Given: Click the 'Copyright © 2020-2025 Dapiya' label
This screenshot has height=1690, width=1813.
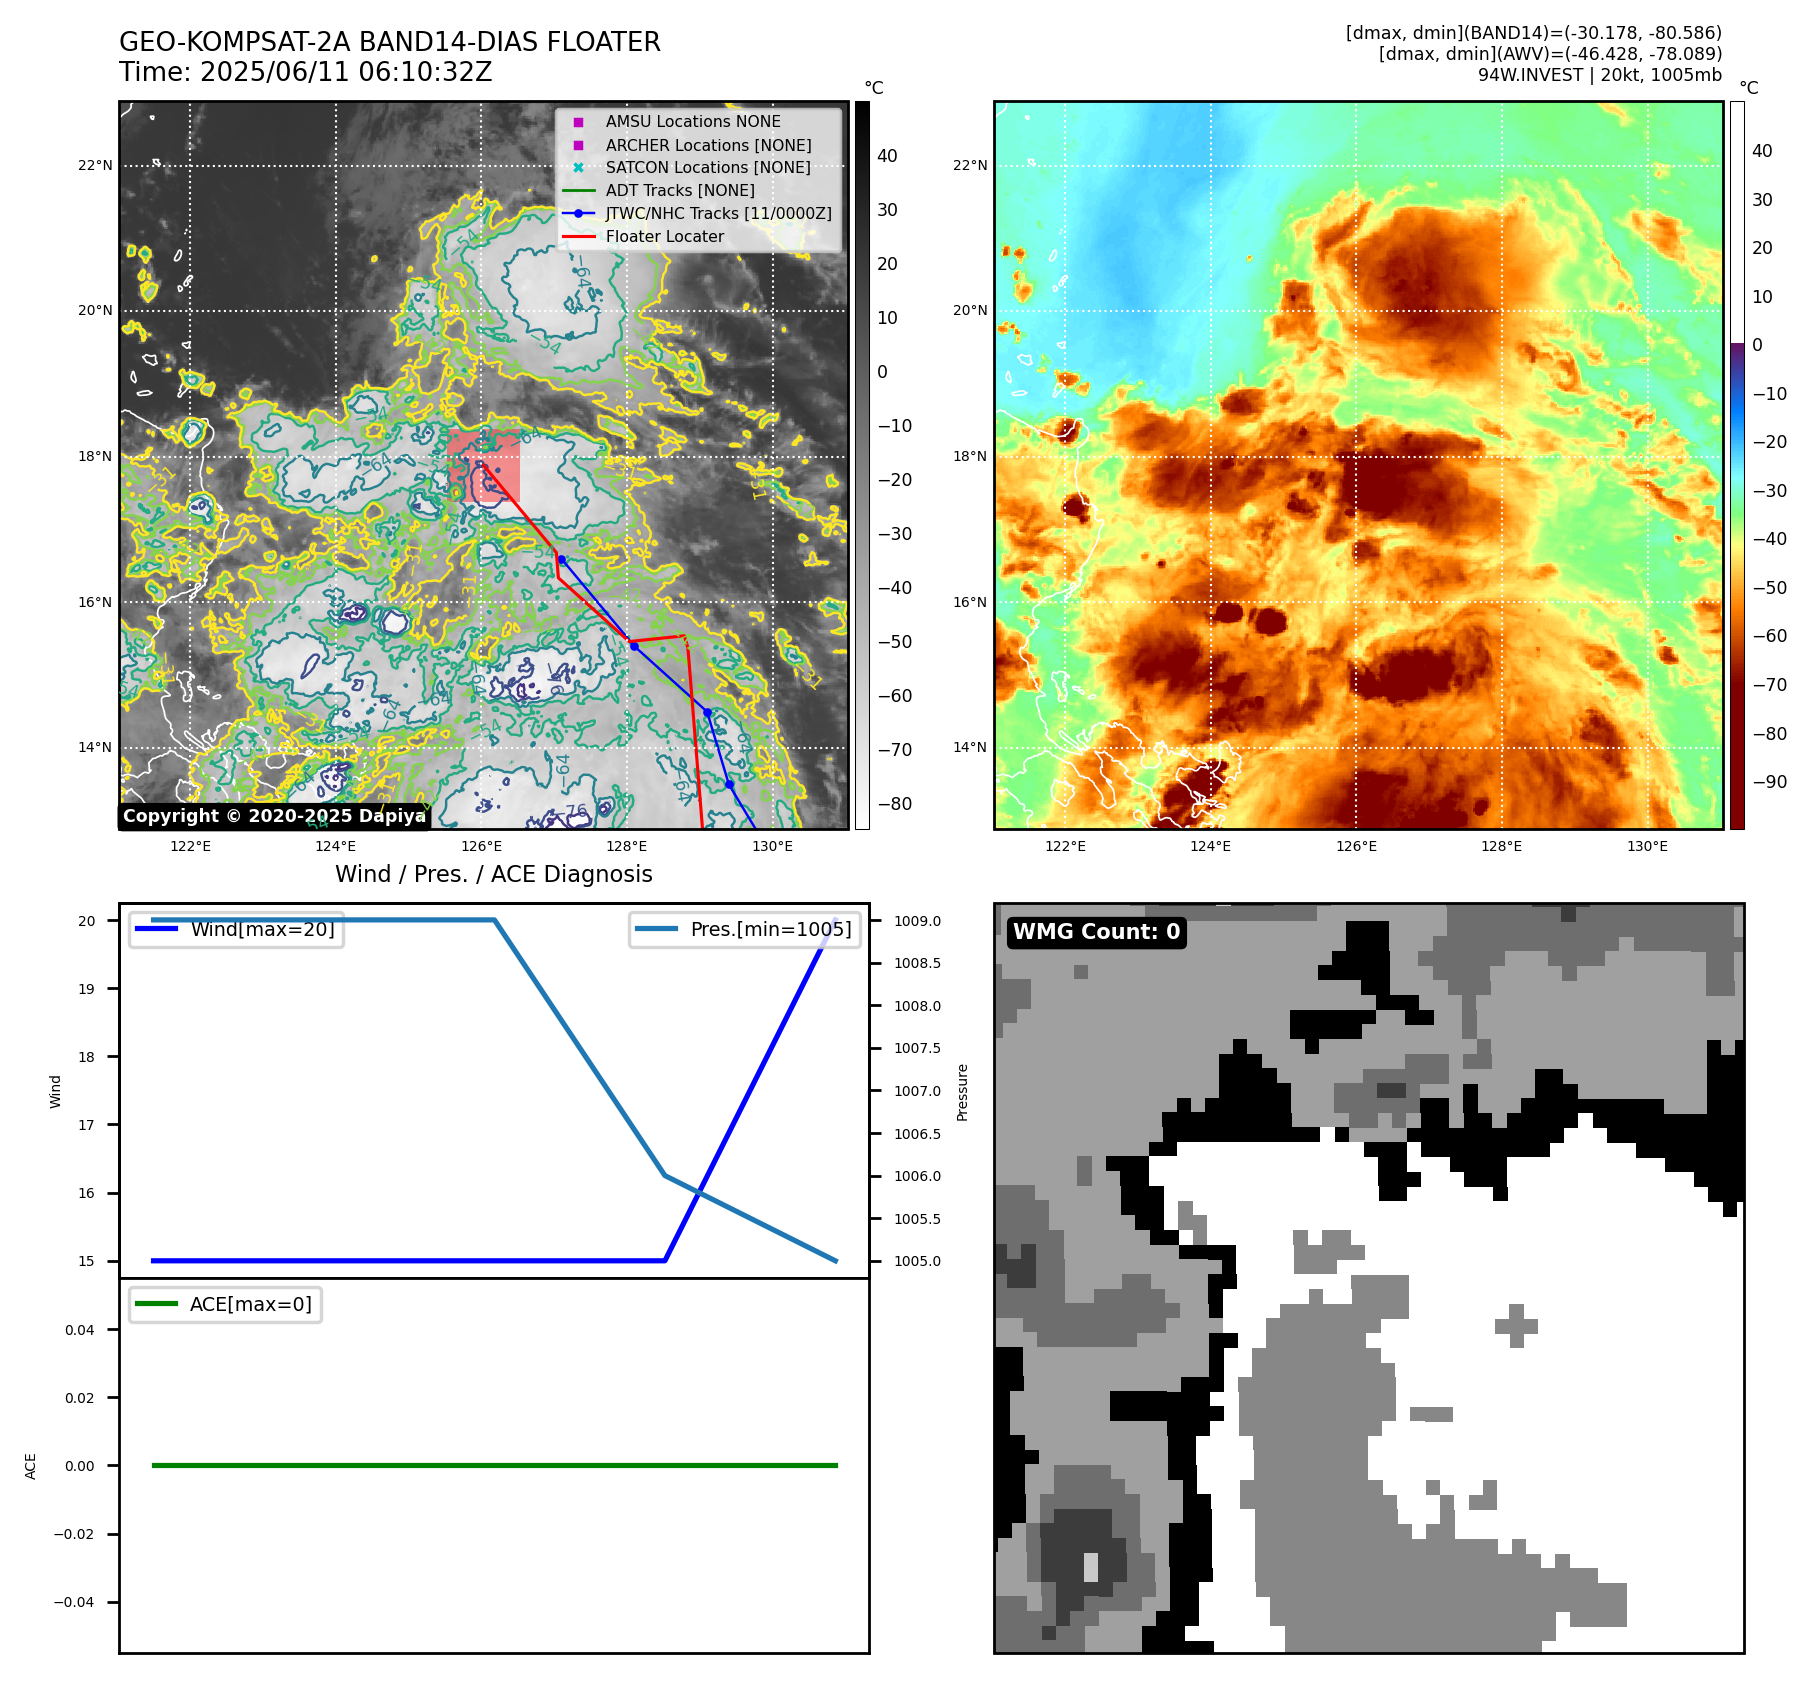Looking at the screenshot, I should pyautogui.click(x=274, y=816).
